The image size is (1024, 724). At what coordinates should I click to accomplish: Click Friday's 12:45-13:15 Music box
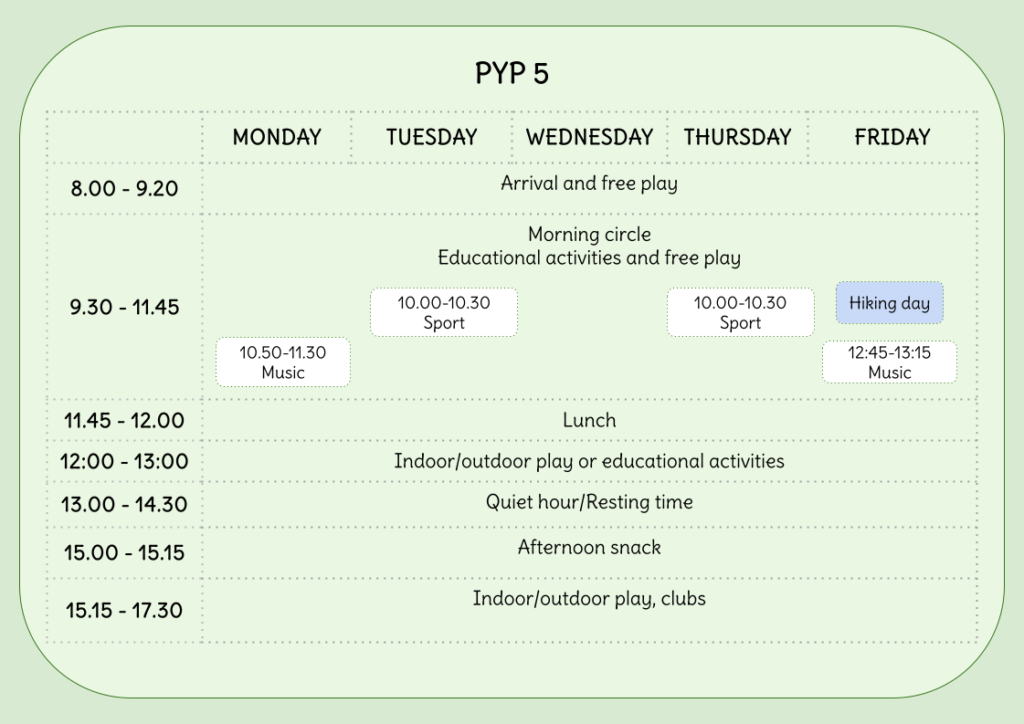click(x=889, y=362)
